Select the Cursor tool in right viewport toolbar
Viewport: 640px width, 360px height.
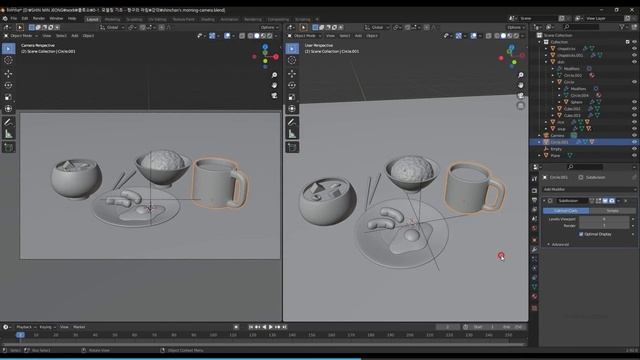point(292,60)
